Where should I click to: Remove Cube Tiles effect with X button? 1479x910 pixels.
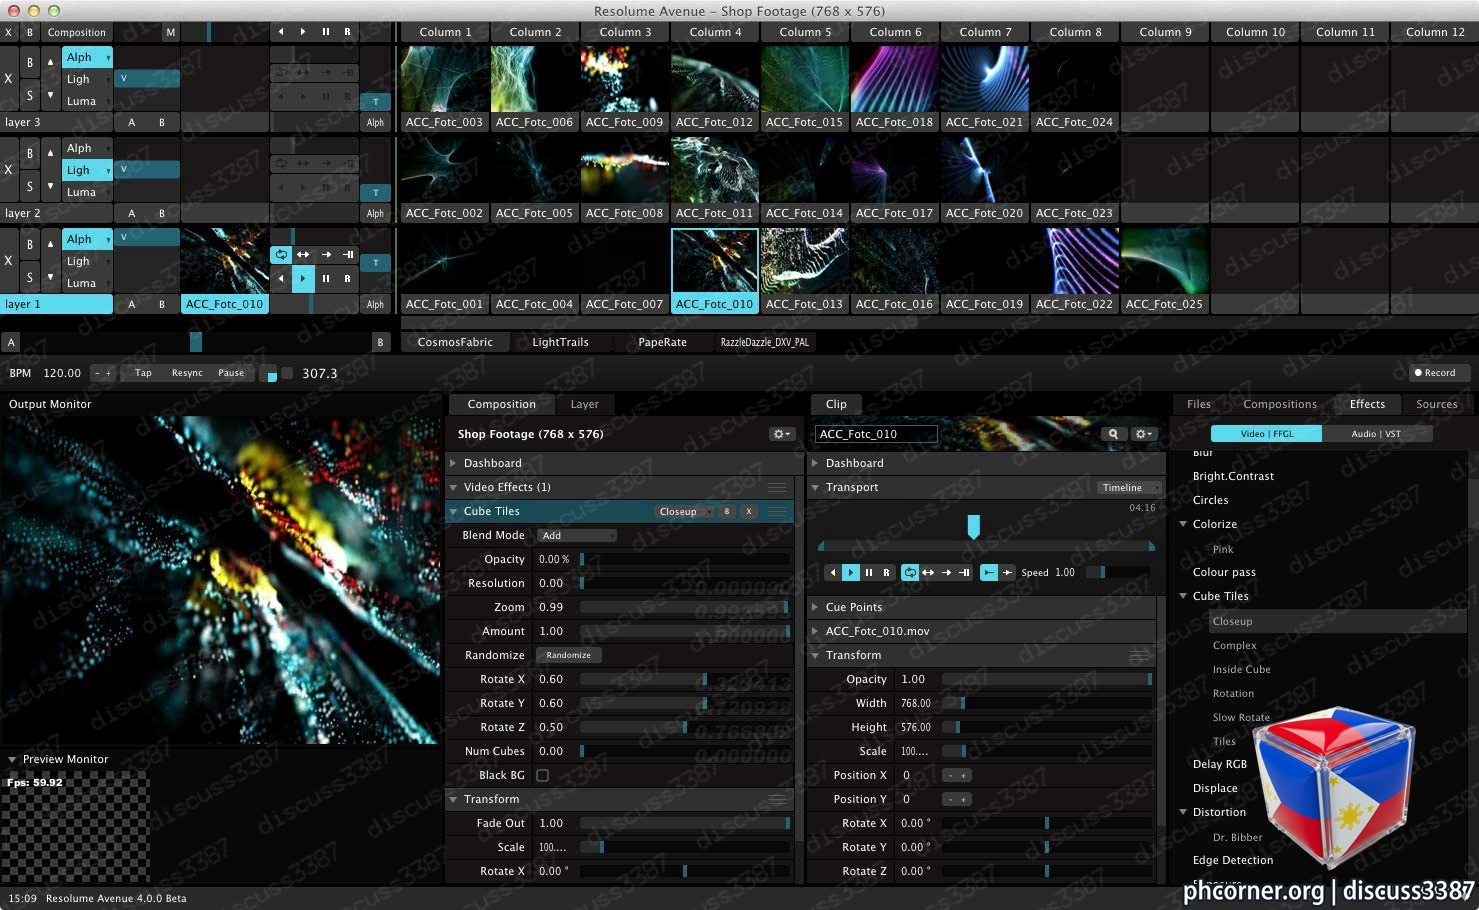749,511
